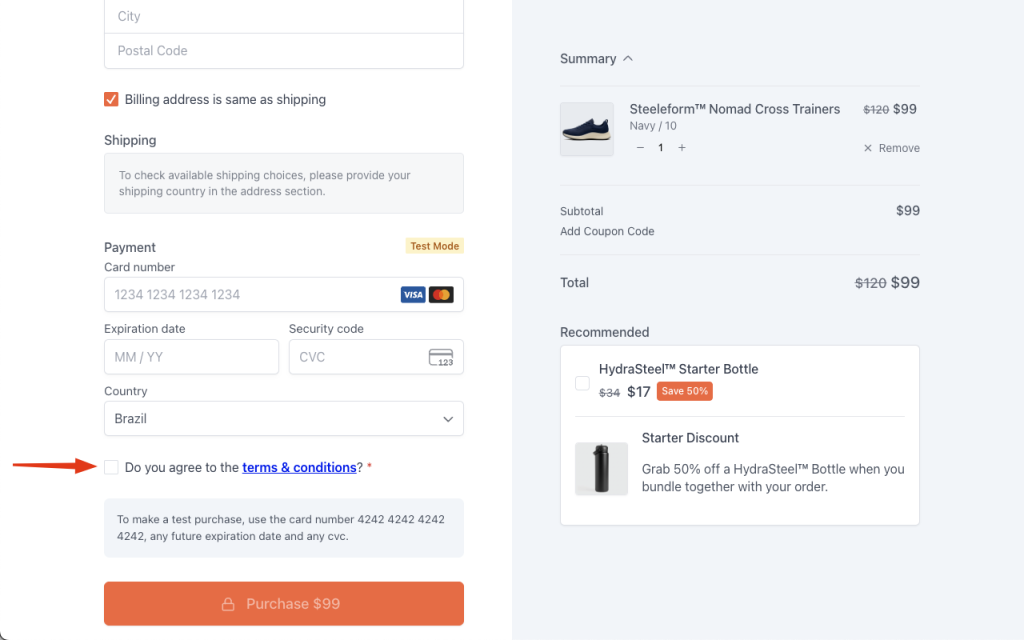This screenshot has width=1024, height=640.
Task: Decrease the trainers quantity with the minus icon
Action: click(x=640, y=147)
